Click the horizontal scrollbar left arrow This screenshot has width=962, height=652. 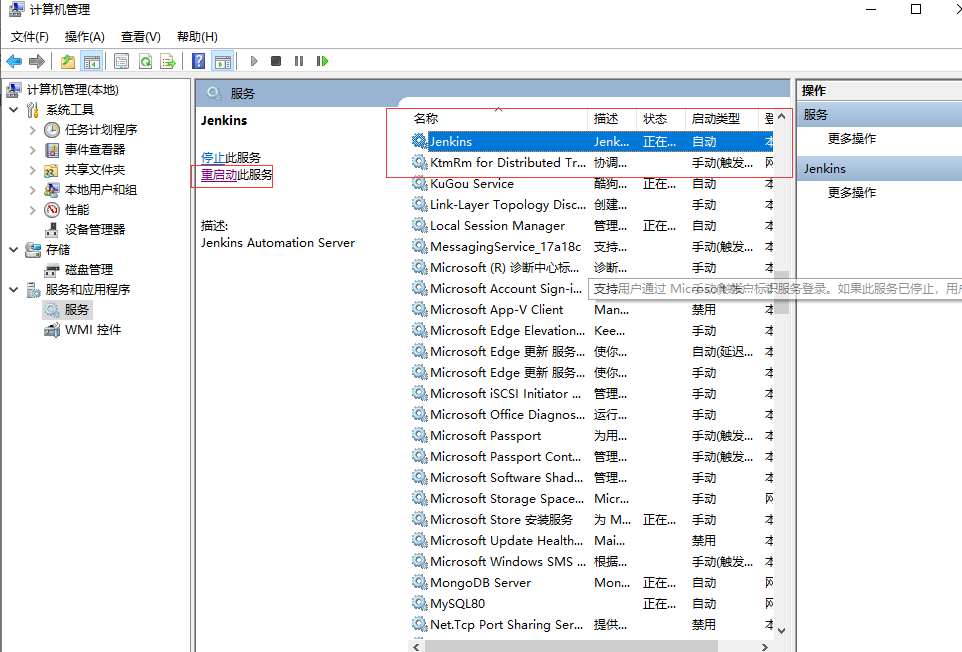417,646
